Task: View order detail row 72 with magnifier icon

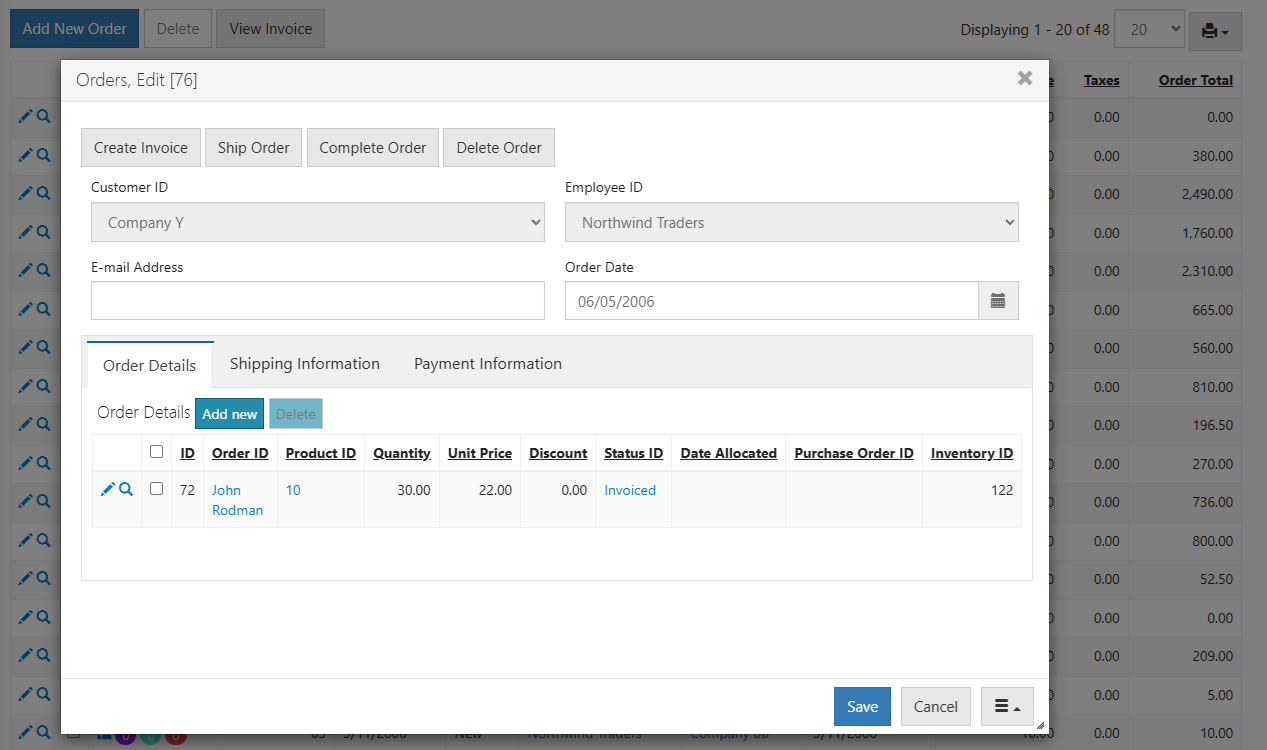Action: 126,490
